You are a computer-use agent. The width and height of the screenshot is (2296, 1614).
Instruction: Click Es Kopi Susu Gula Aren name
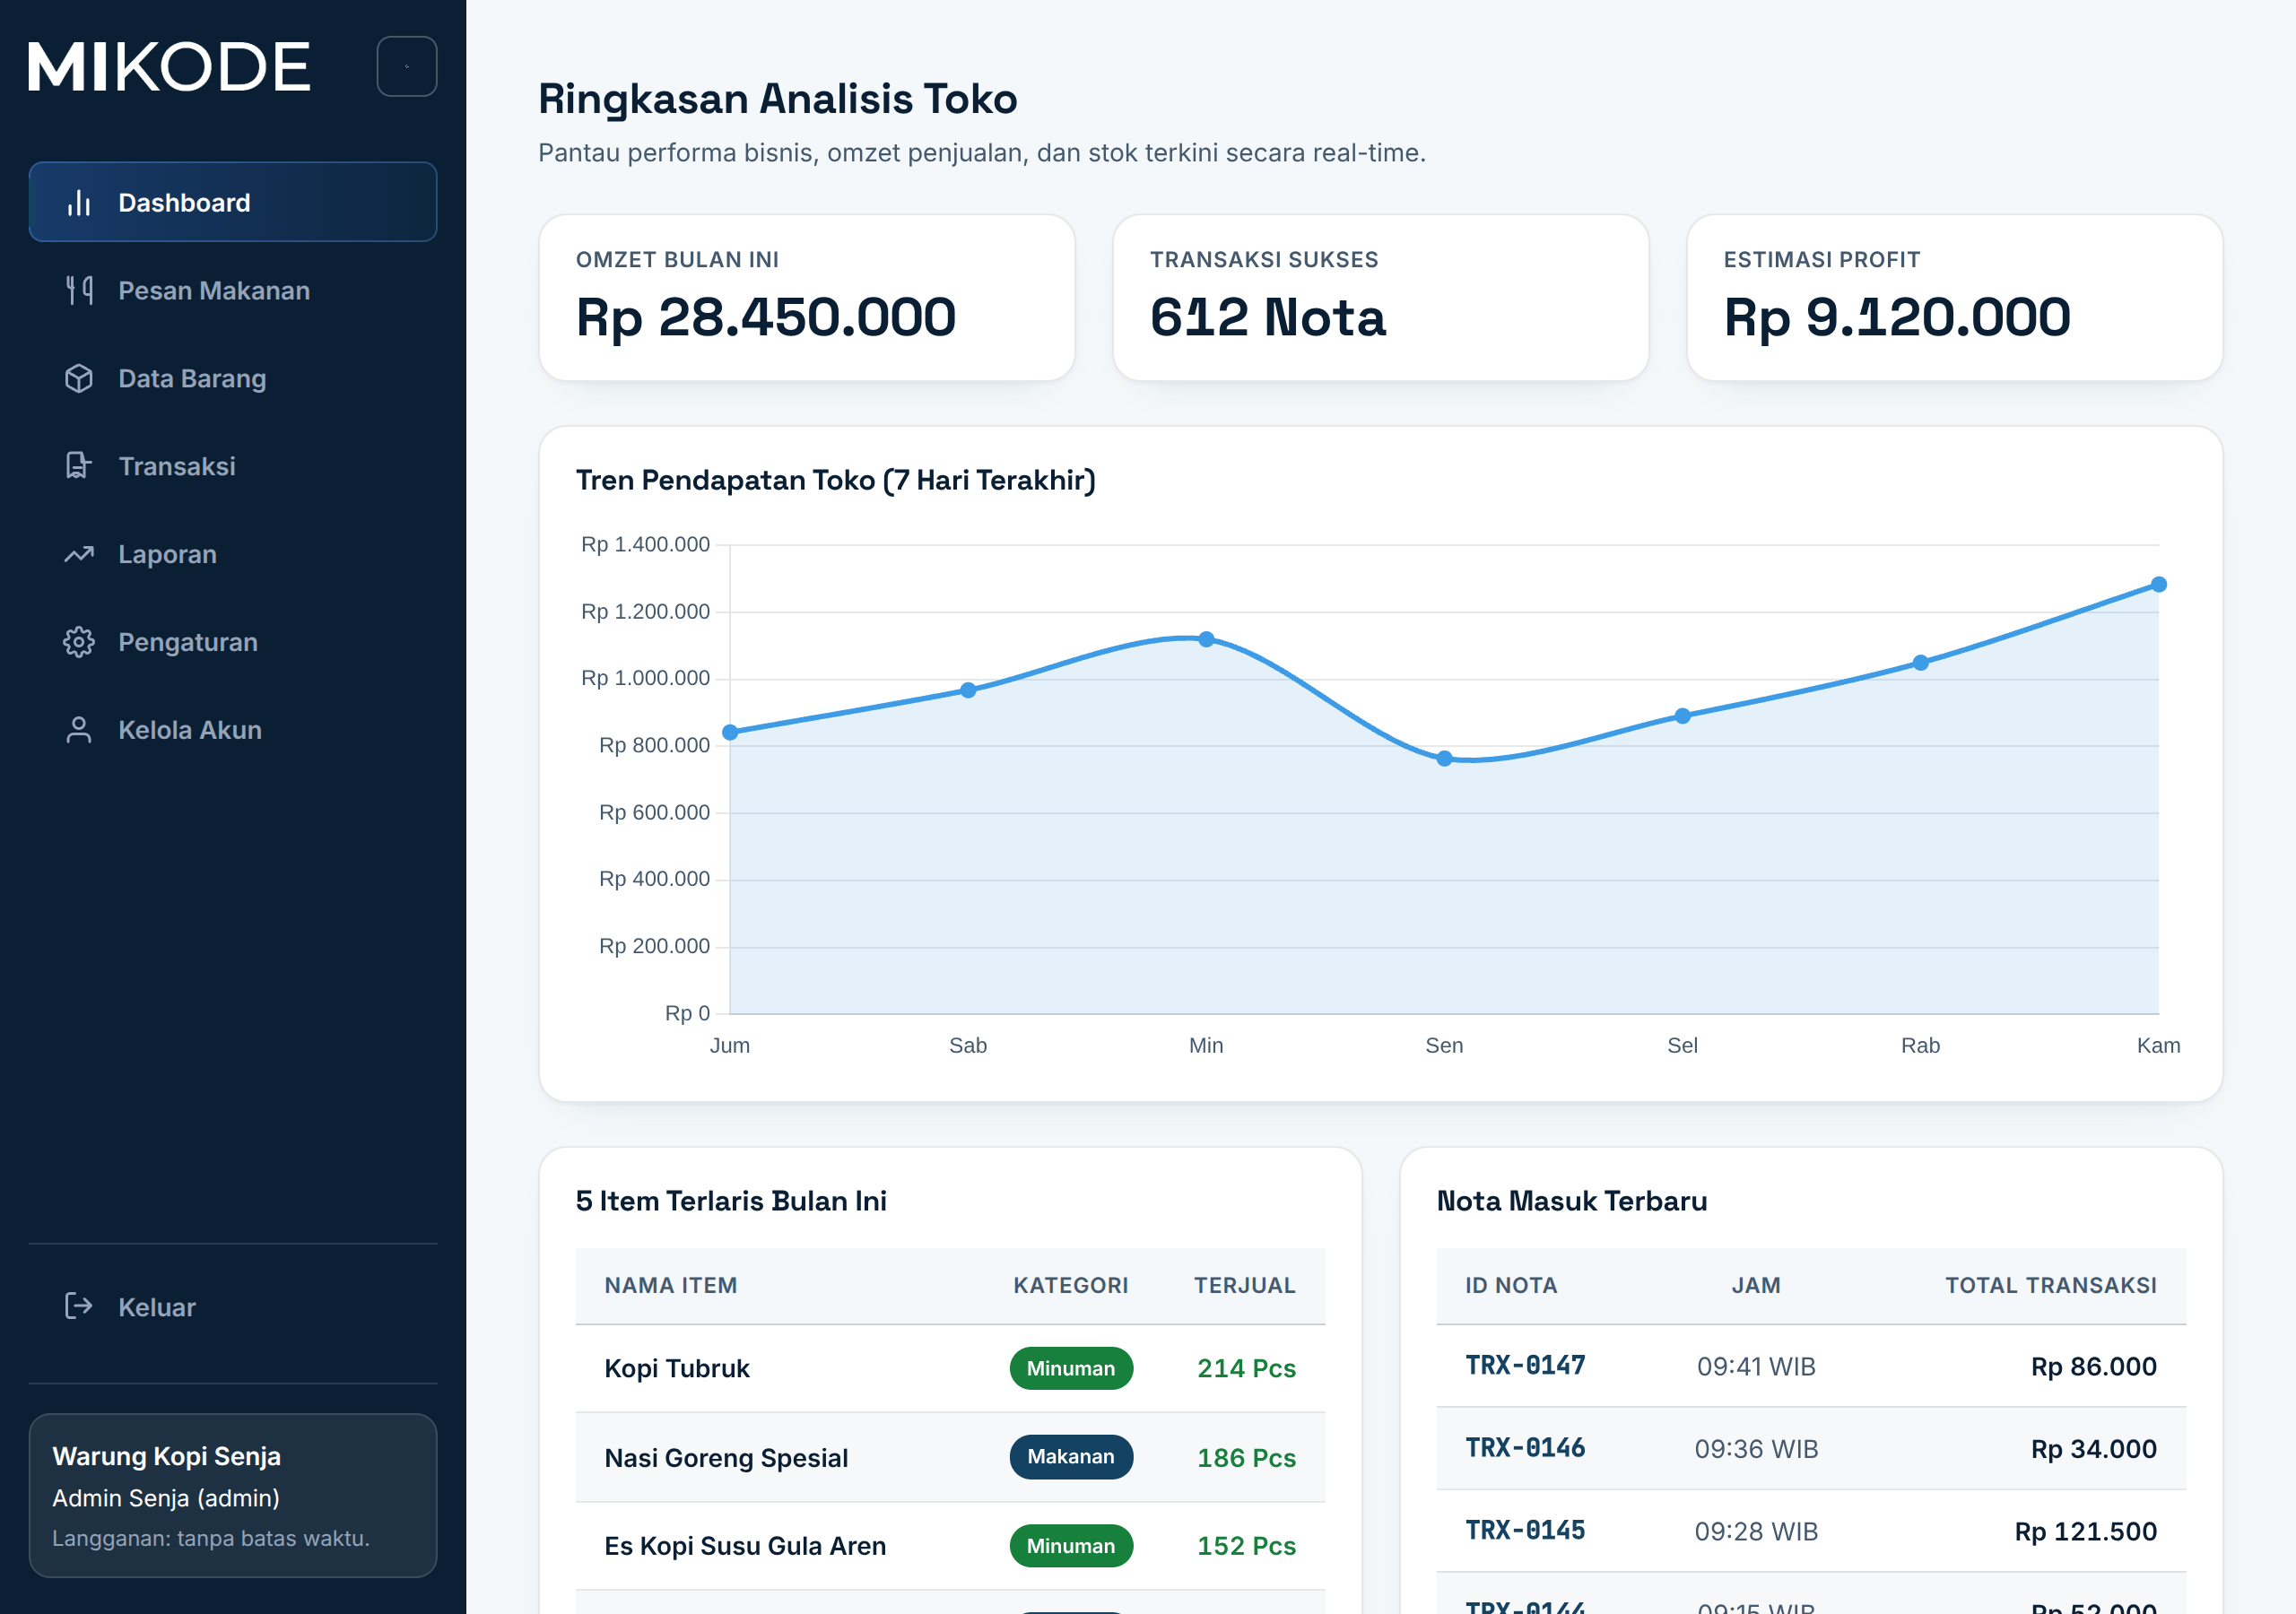coord(745,1546)
